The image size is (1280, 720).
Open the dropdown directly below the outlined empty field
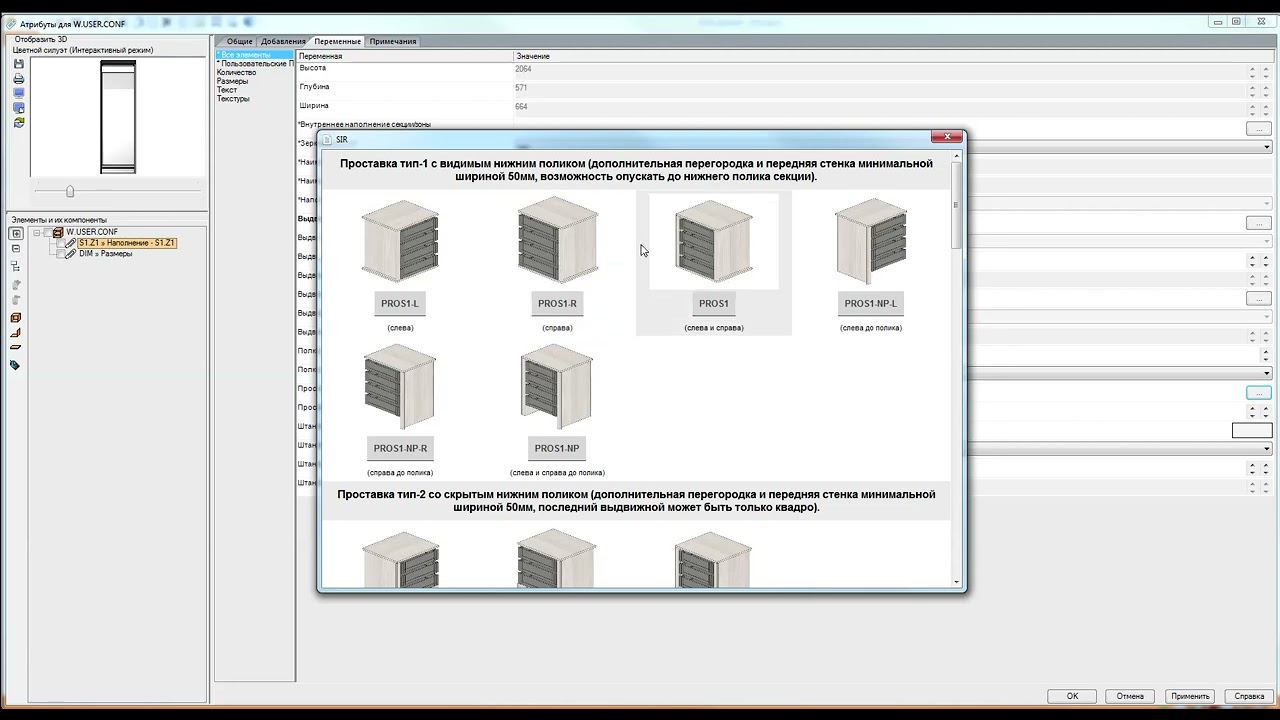1267,449
